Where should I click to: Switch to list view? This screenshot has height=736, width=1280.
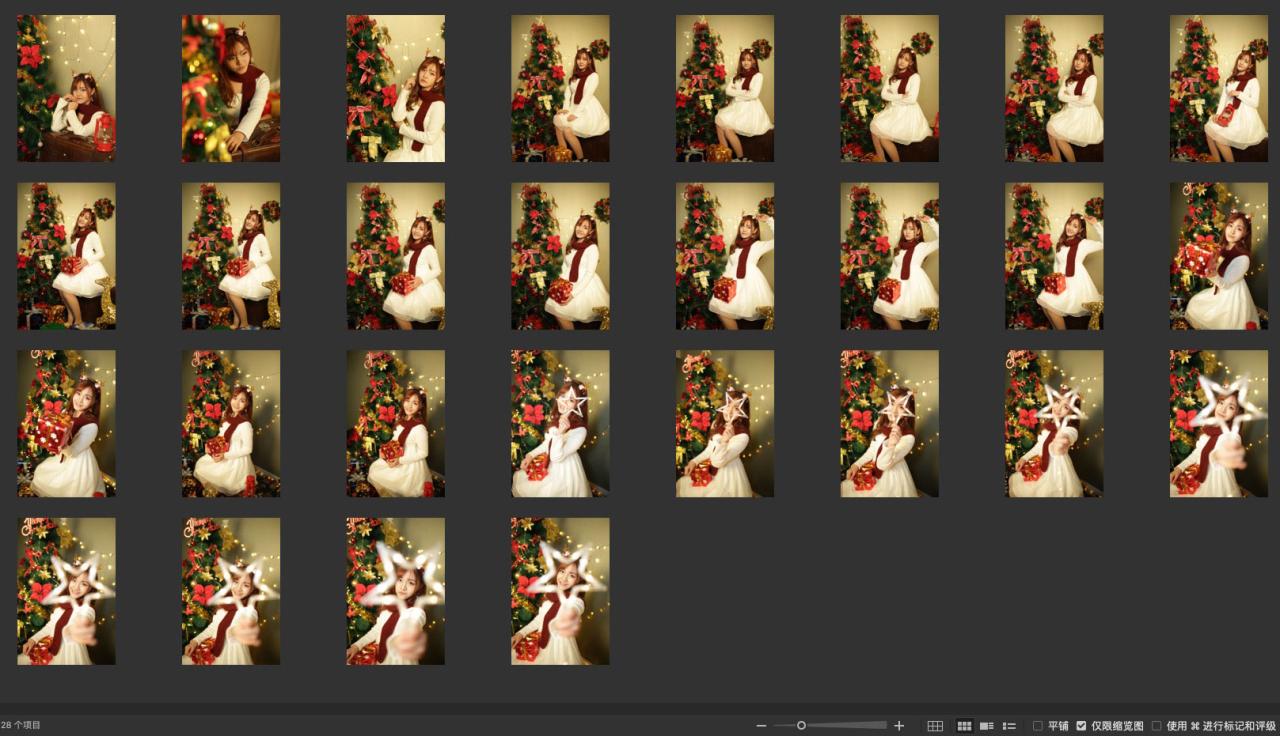click(1009, 726)
